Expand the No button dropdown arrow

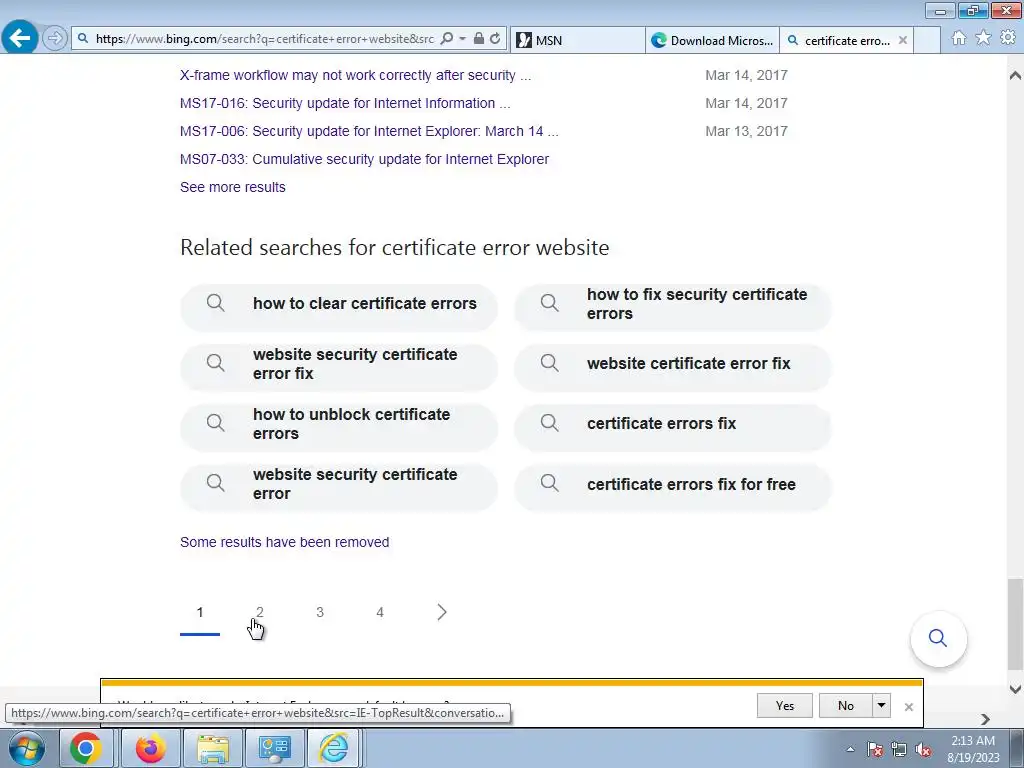pos(881,705)
